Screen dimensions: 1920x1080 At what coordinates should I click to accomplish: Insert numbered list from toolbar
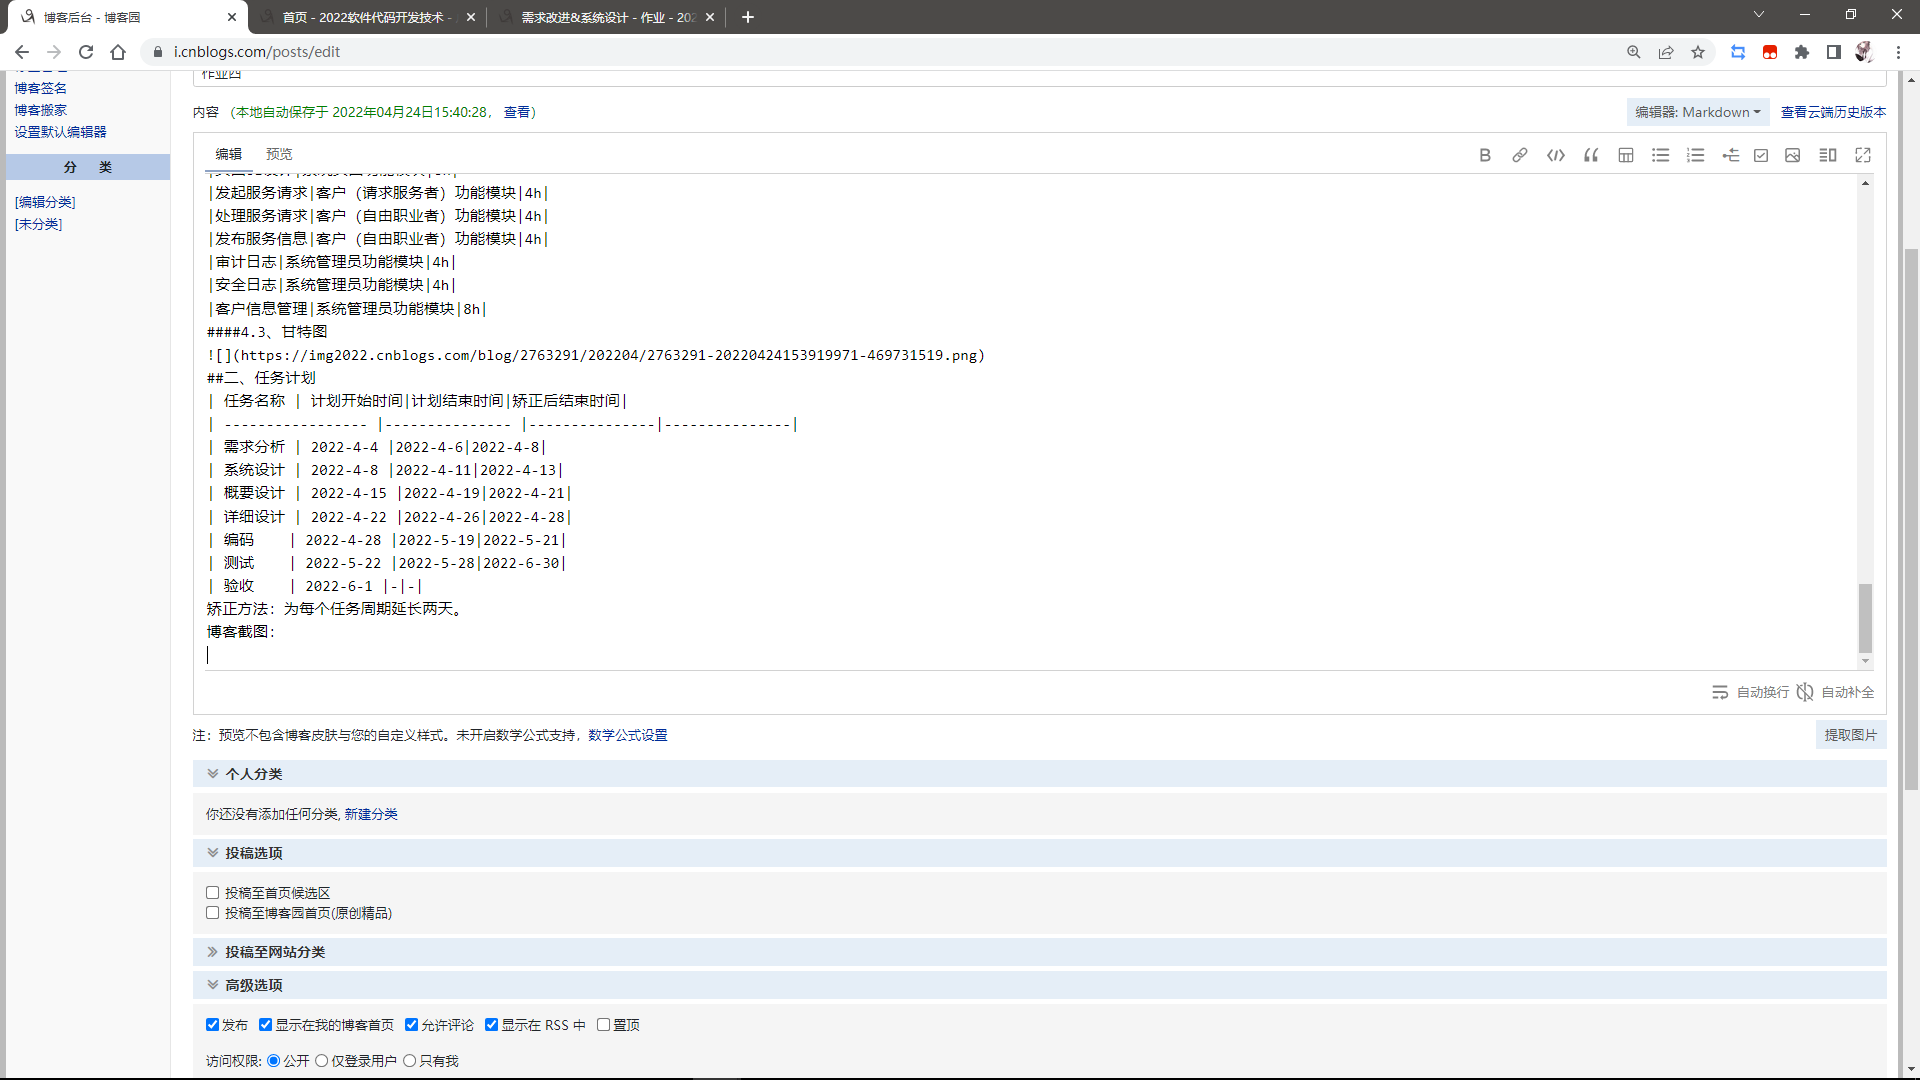point(1695,155)
